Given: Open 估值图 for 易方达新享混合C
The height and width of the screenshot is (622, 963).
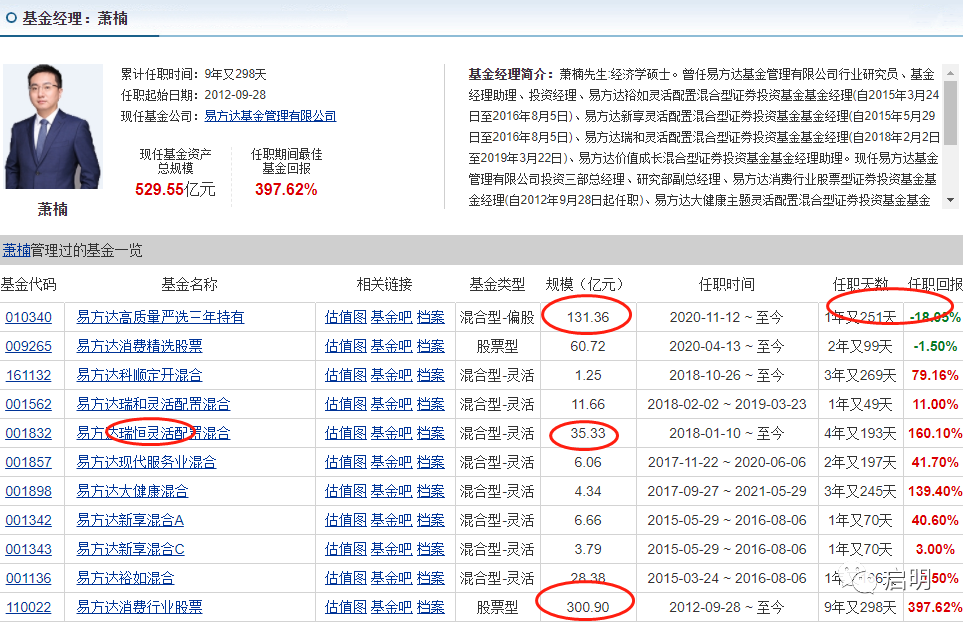Looking at the screenshot, I should click(346, 549).
